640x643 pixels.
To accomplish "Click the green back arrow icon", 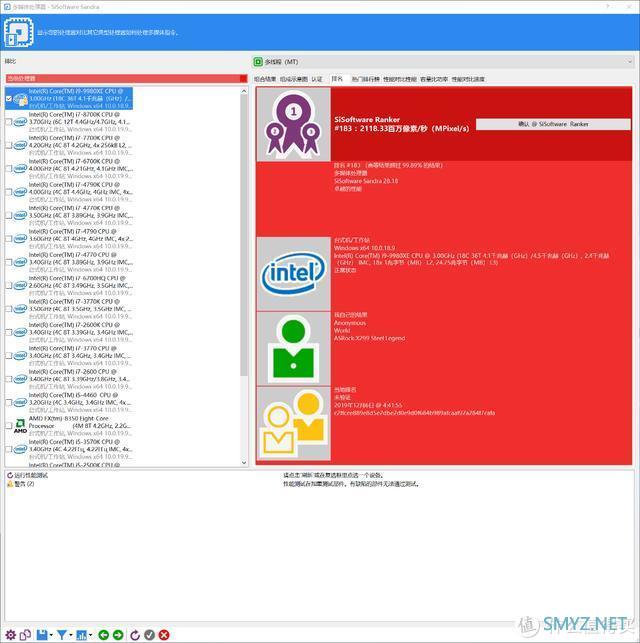I will click(x=104, y=634).
